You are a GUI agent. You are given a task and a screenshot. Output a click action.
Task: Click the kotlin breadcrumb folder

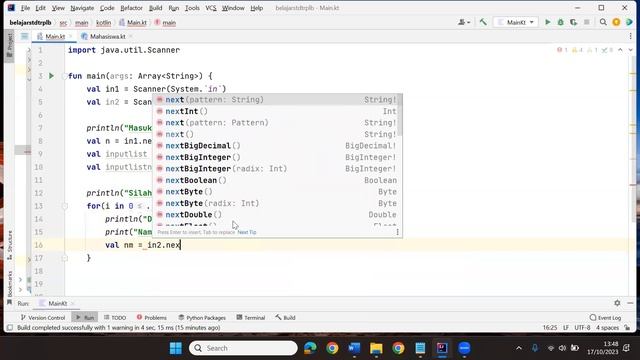coord(103,22)
